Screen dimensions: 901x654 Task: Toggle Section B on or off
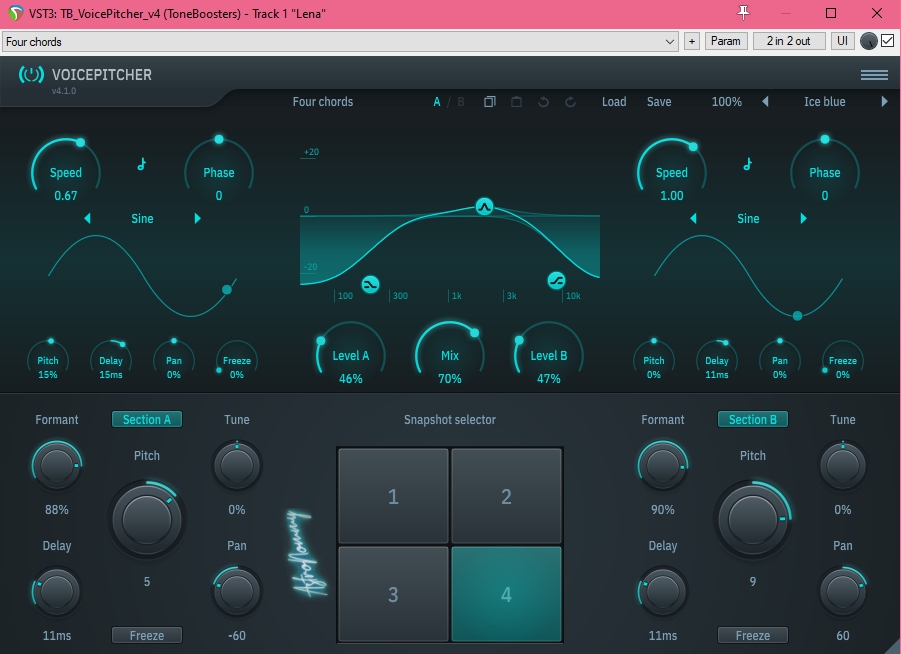753,420
